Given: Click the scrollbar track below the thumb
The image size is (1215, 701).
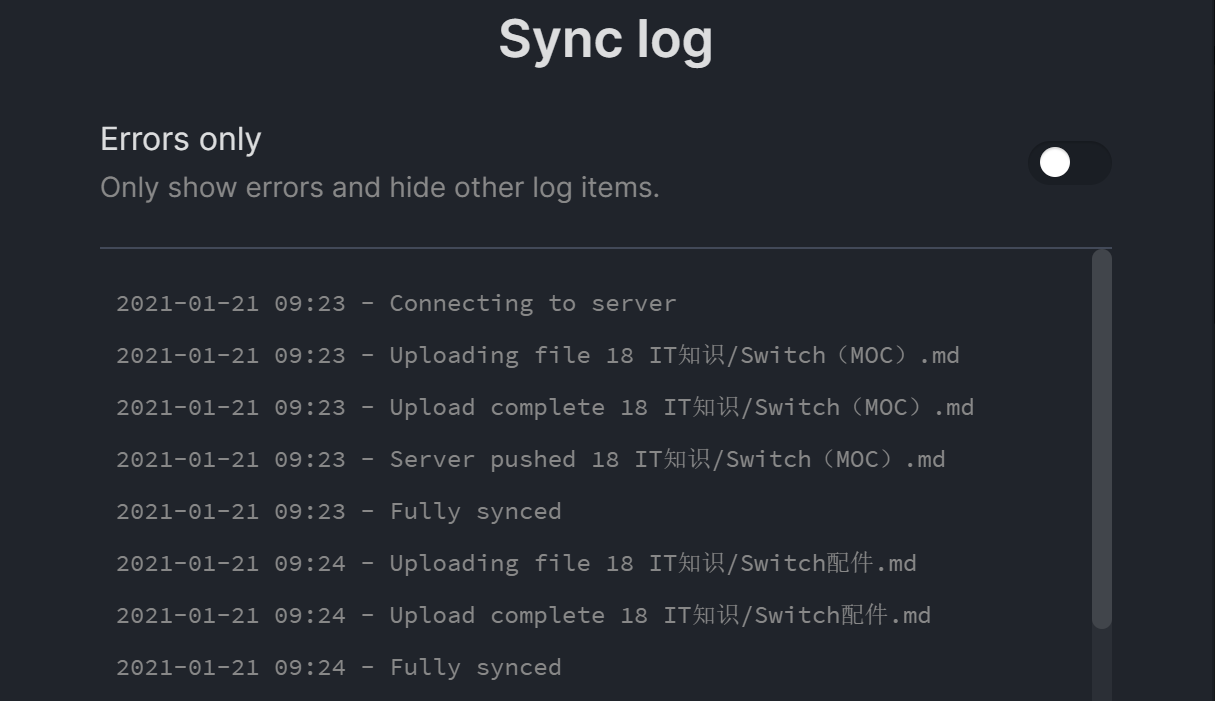Looking at the screenshot, I should coord(1101,665).
